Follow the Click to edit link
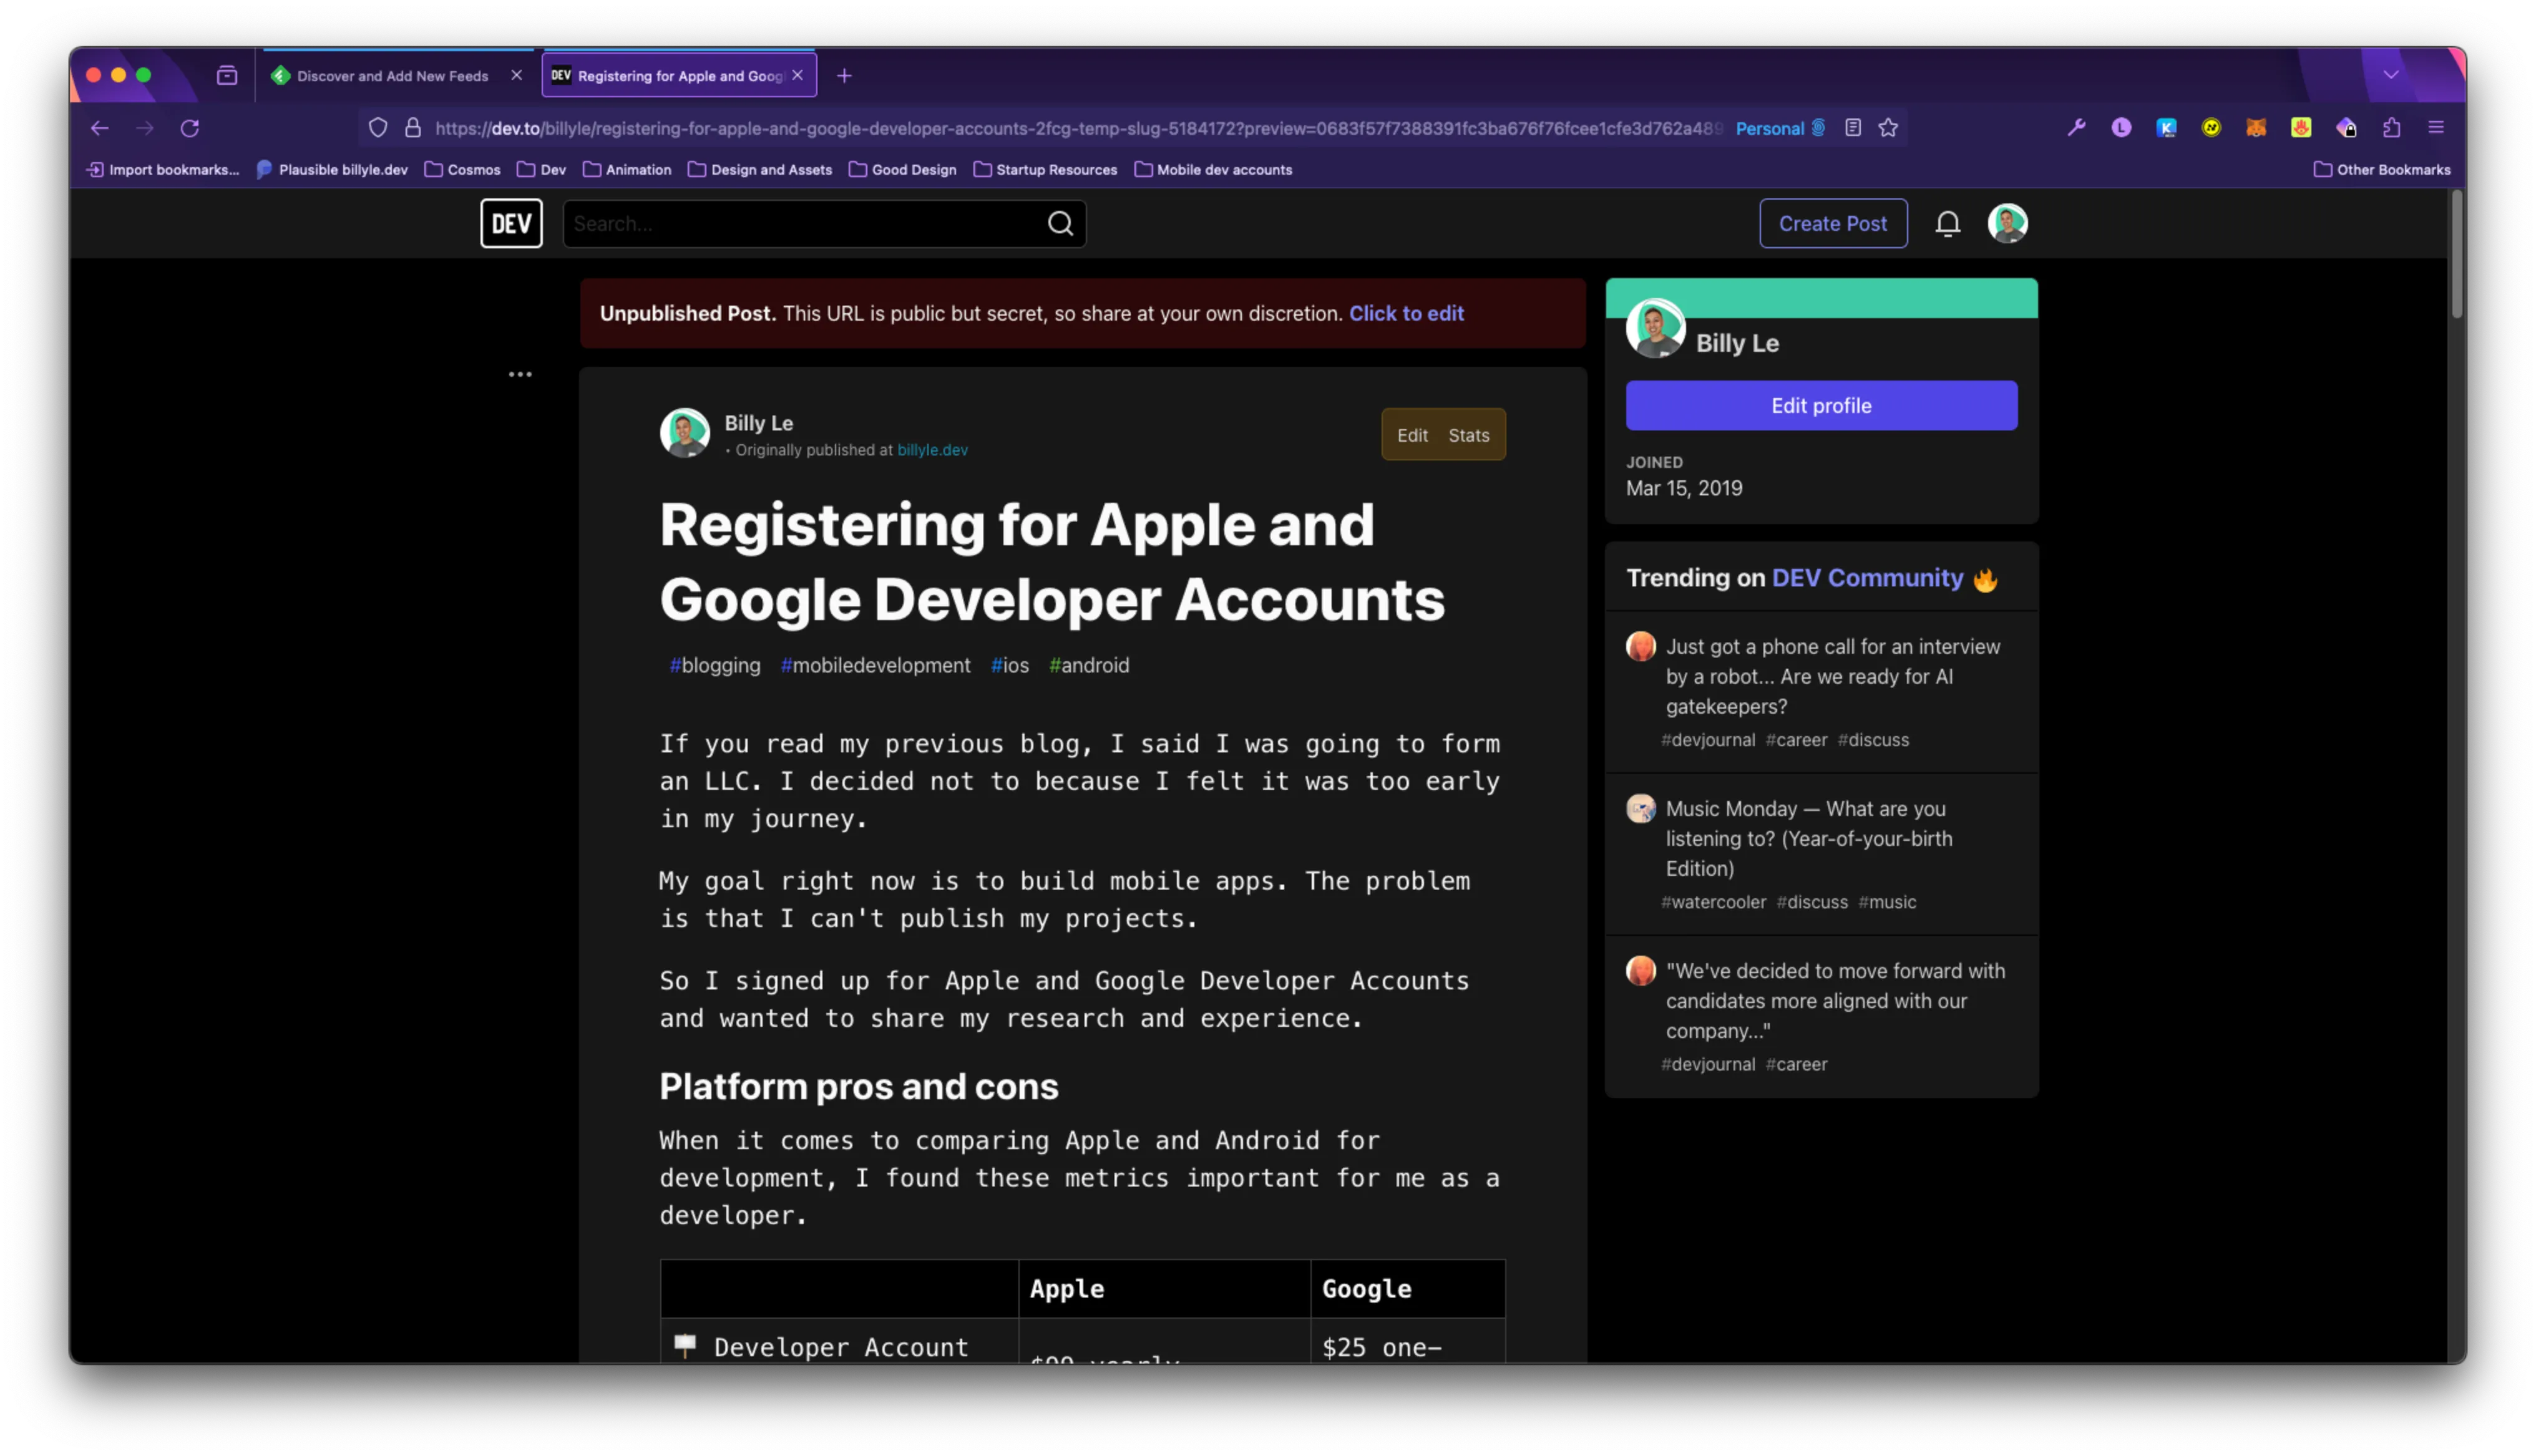 coord(1406,314)
